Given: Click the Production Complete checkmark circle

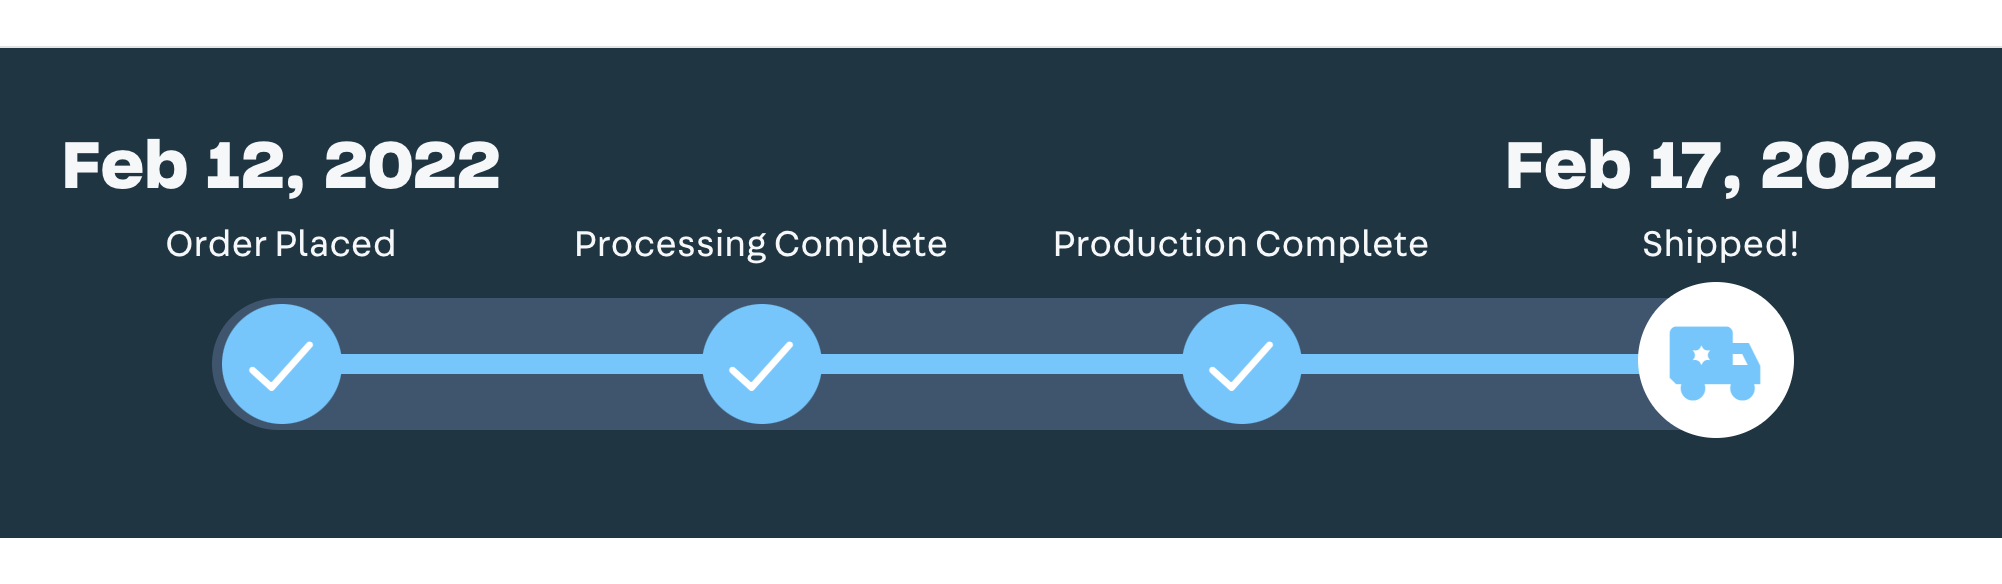Looking at the screenshot, I should click(1241, 364).
